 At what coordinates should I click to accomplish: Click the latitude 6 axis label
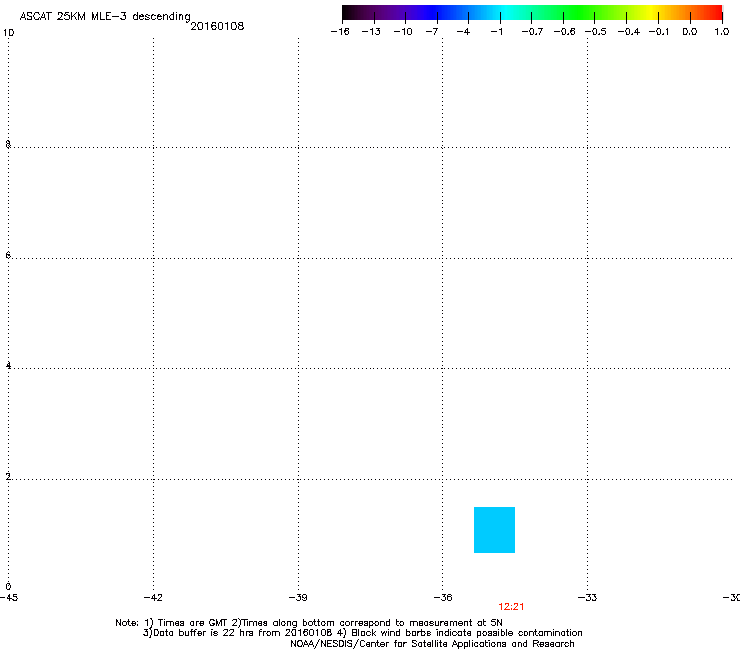tap(8, 255)
